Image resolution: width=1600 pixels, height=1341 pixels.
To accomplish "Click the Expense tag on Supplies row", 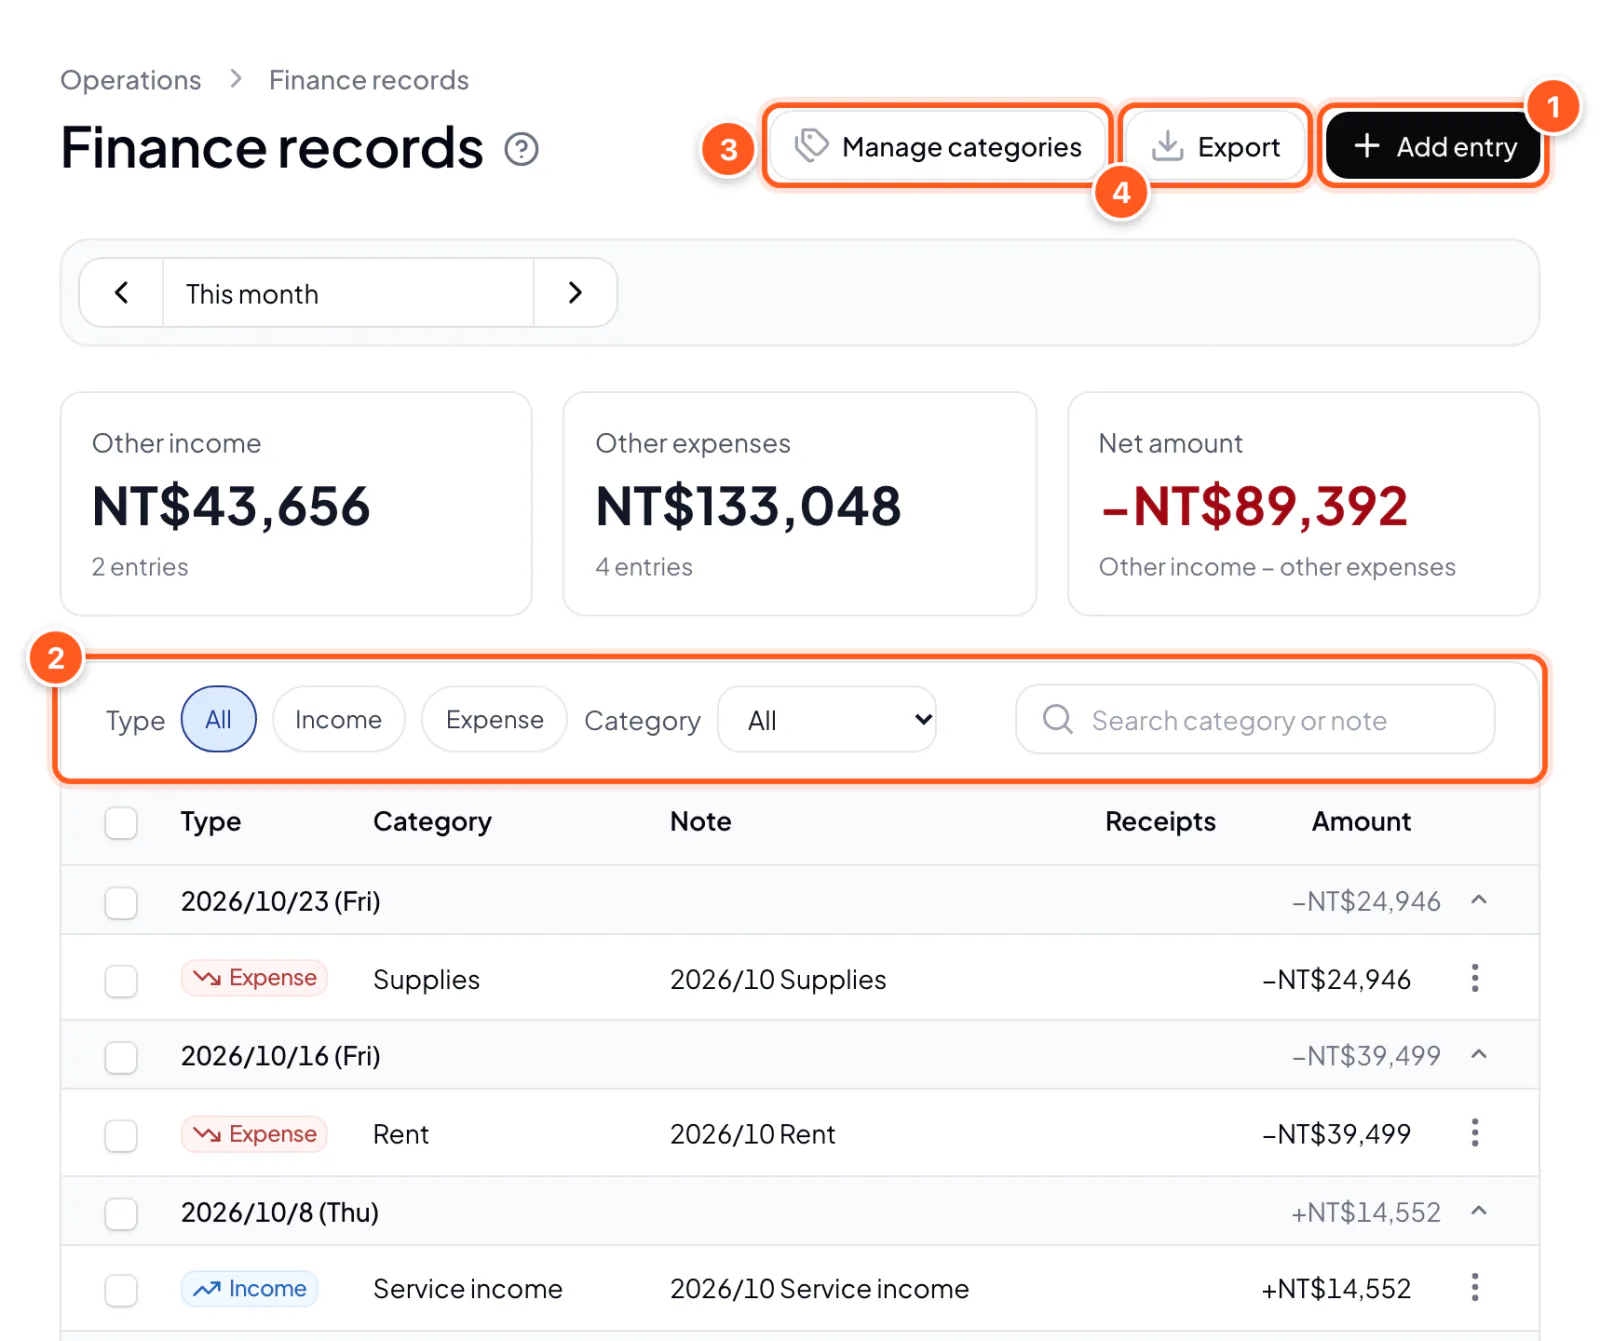I will (254, 978).
